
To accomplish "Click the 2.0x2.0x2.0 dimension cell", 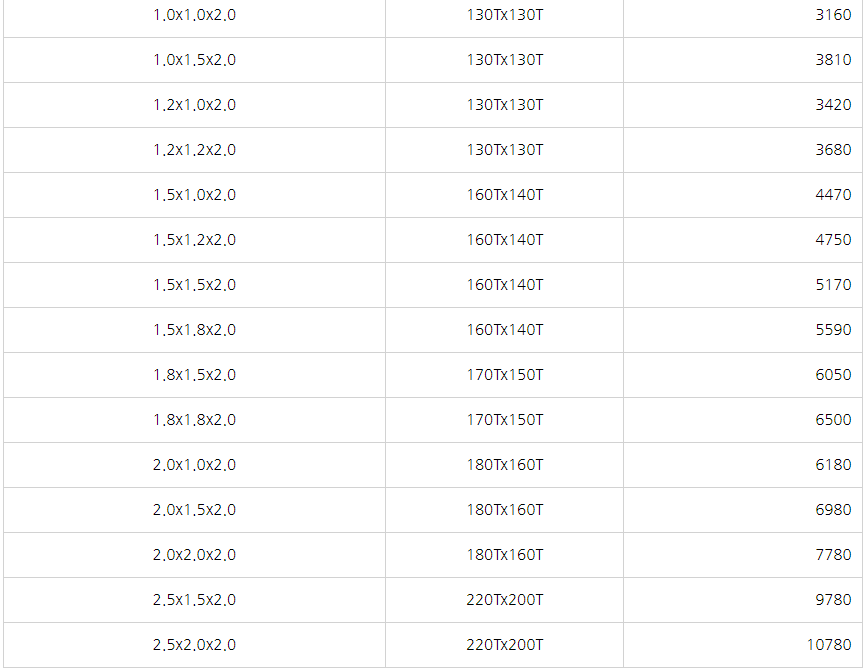I will [194, 555].
